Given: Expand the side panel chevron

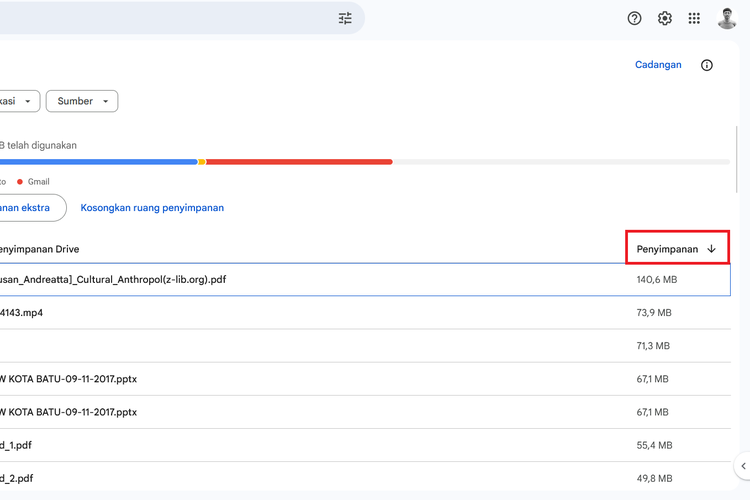Looking at the screenshot, I should tap(742, 466).
